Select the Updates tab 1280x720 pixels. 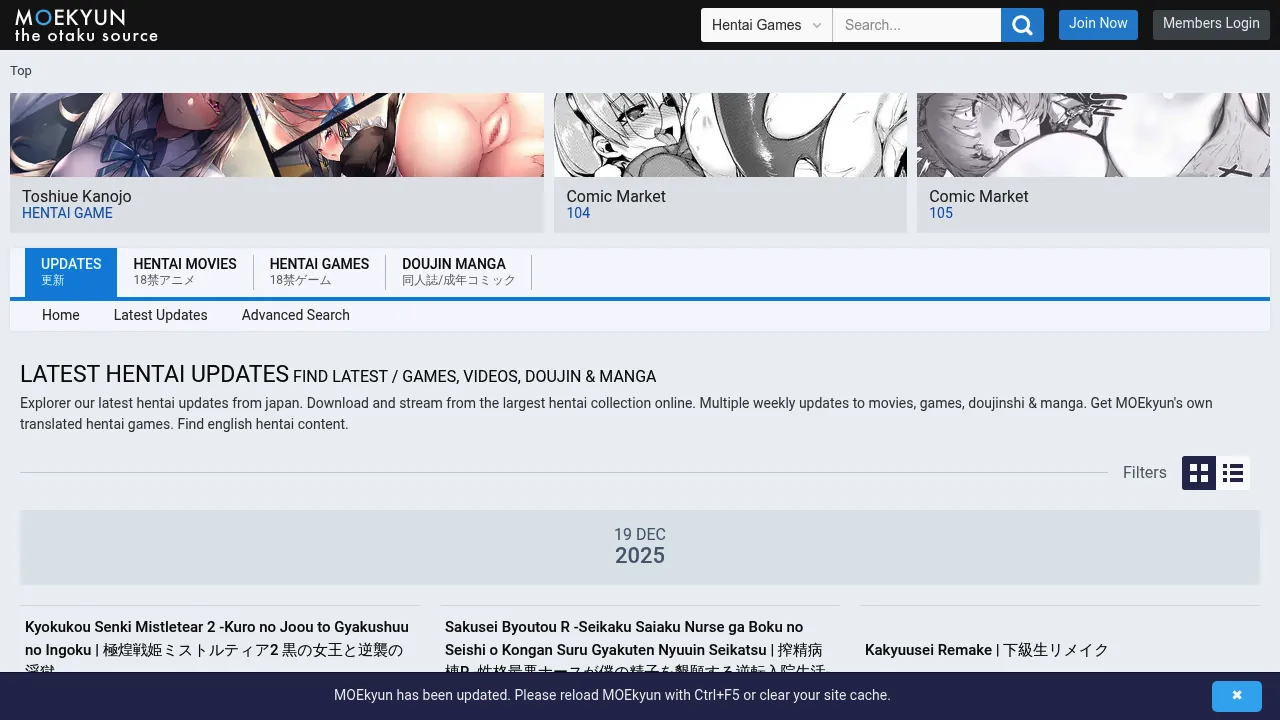pyautogui.click(x=71, y=272)
